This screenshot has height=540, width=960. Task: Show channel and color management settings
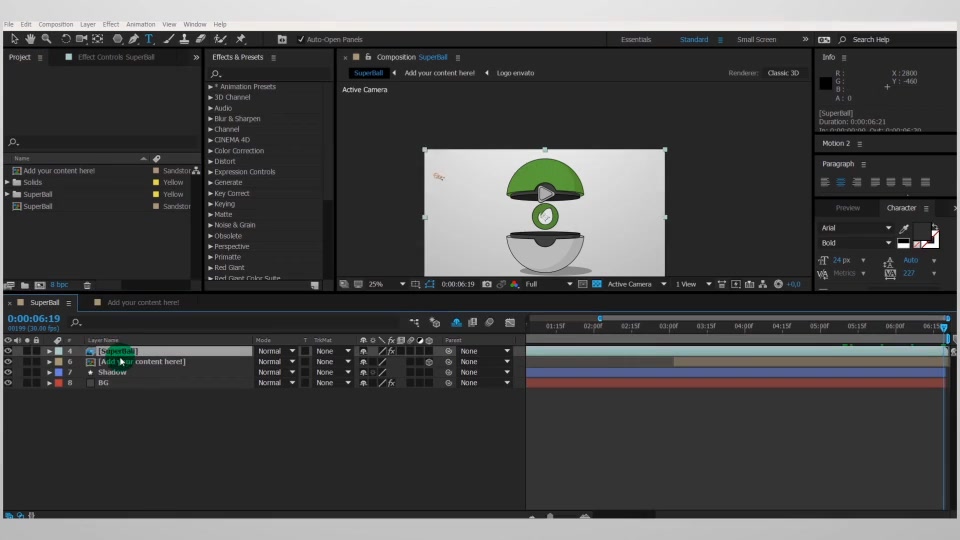point(514,284)
